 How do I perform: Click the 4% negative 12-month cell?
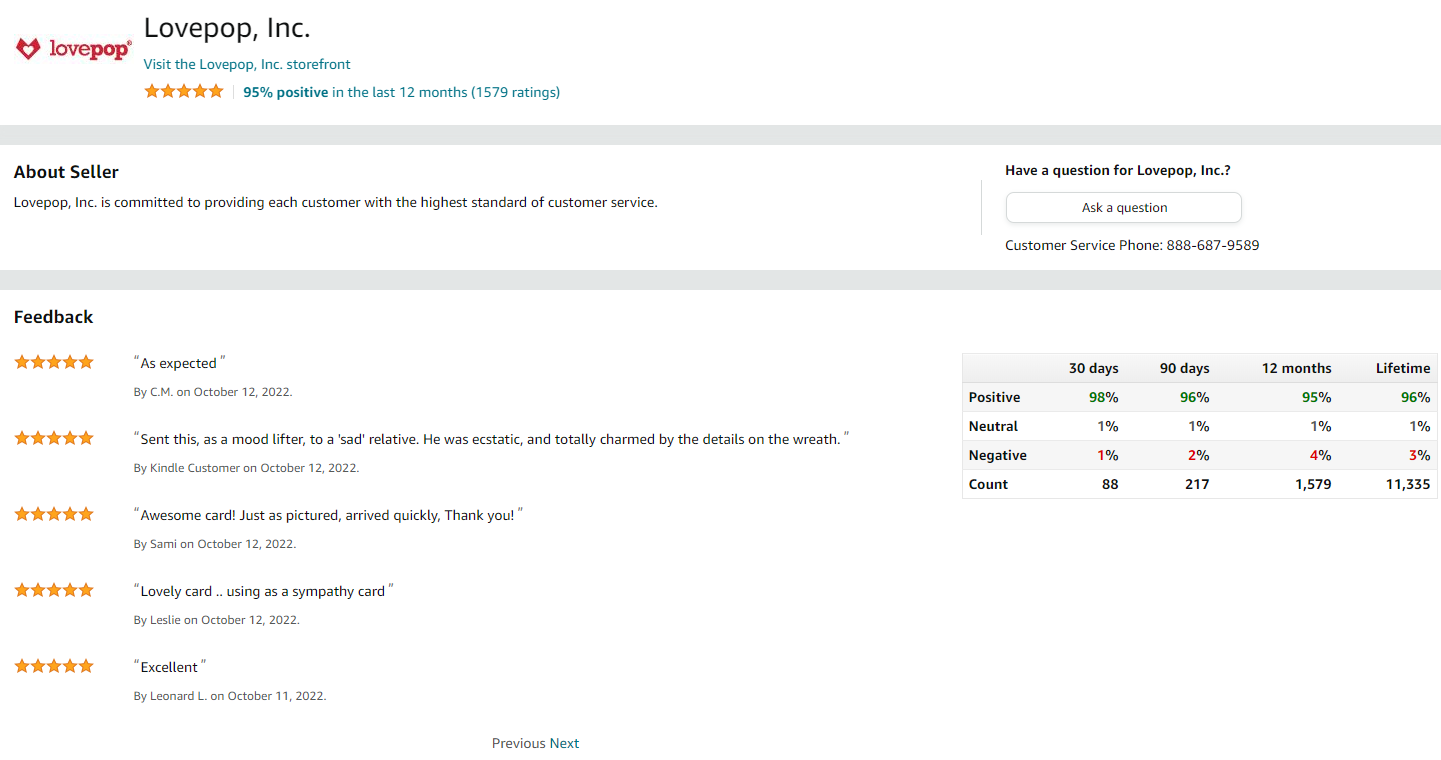[x=1320, y=455]
